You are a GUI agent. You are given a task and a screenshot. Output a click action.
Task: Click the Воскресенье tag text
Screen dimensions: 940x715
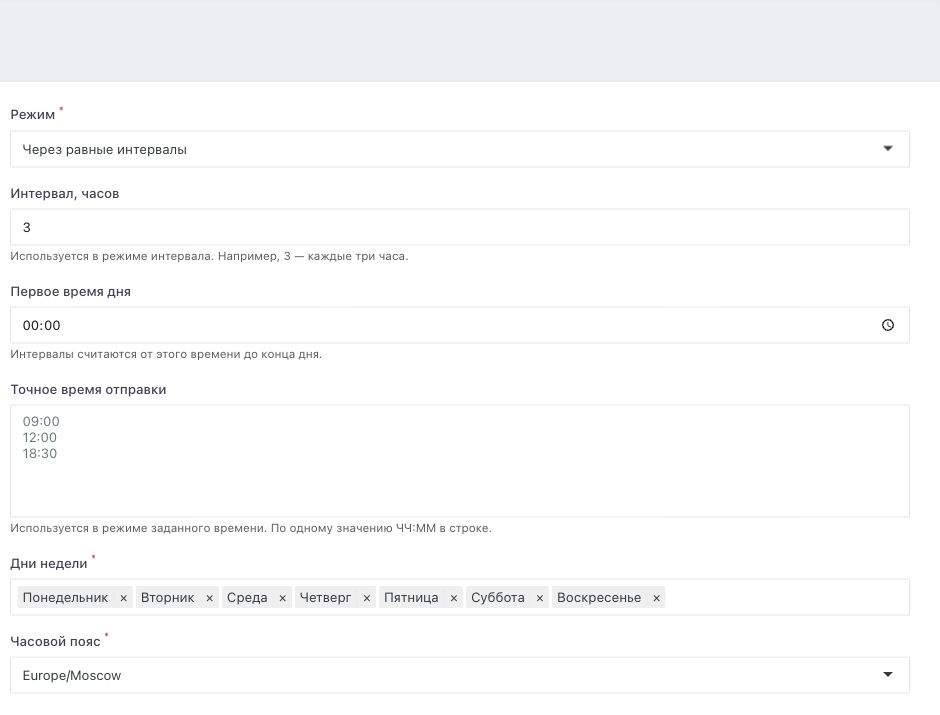pyautogui.click(x=599, y=598)
